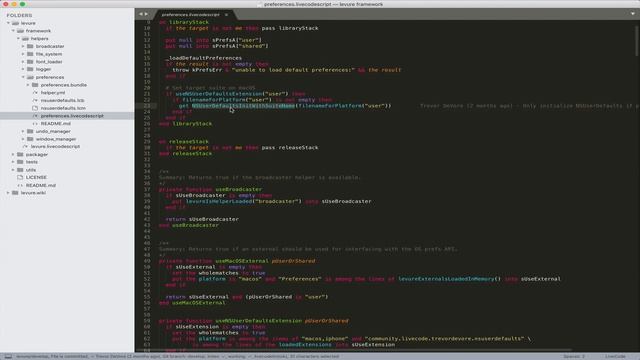Viewport: 640px width, 360px height.
Task: Click the 'return sUseBroadcaster' statement
Action: [x=202, y=219]
